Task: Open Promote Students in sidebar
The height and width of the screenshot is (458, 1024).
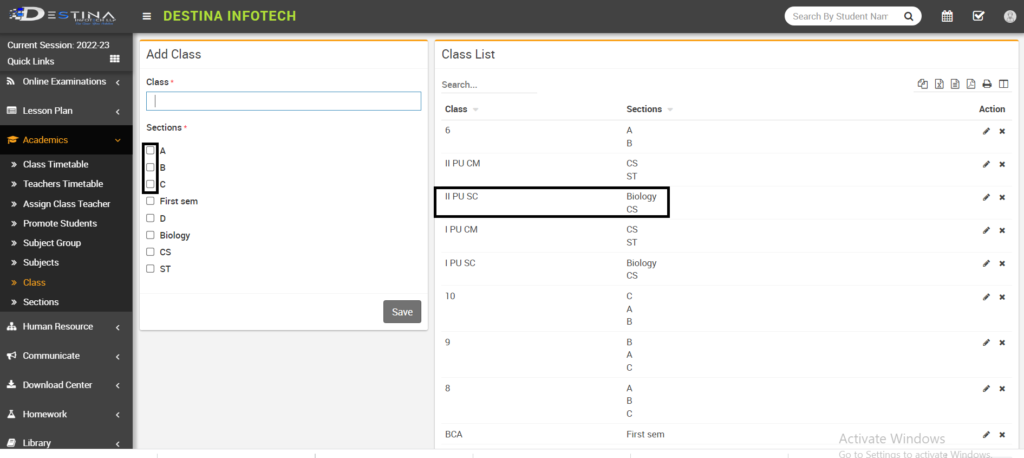Action: click(x=60, y=223)
